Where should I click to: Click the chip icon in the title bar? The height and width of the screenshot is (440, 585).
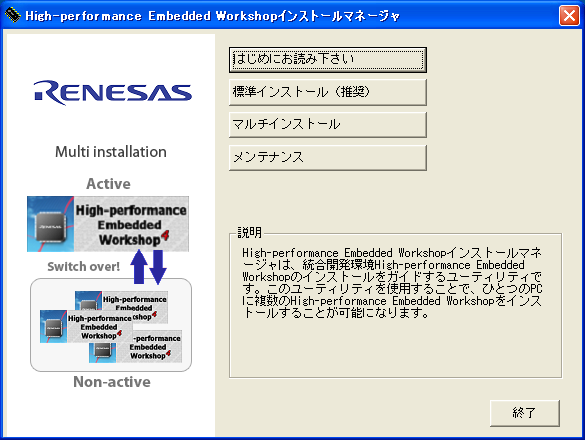(x=12, y=15)
